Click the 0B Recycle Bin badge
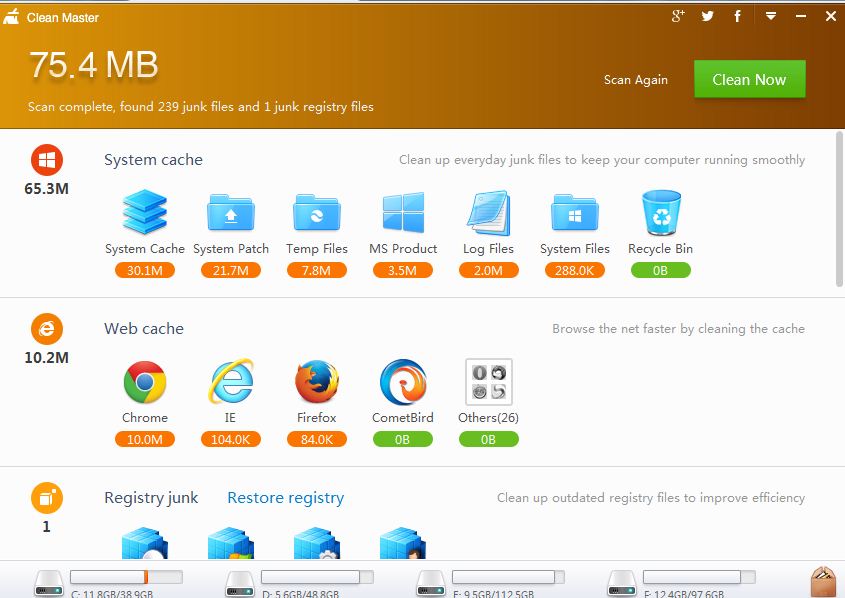This screenshot has width=845, height=598. coord(661,270)
